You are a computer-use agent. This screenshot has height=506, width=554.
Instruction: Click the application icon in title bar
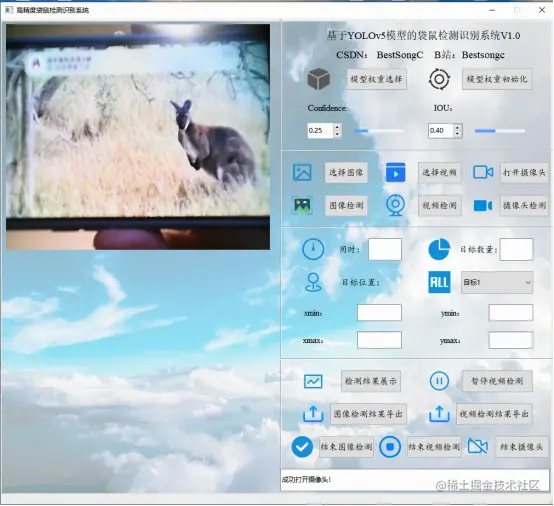coord(8,10)
